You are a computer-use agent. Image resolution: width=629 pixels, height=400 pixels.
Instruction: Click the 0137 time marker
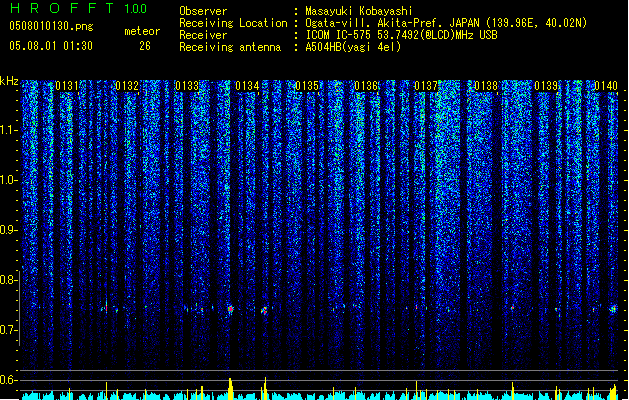(426, 86)
